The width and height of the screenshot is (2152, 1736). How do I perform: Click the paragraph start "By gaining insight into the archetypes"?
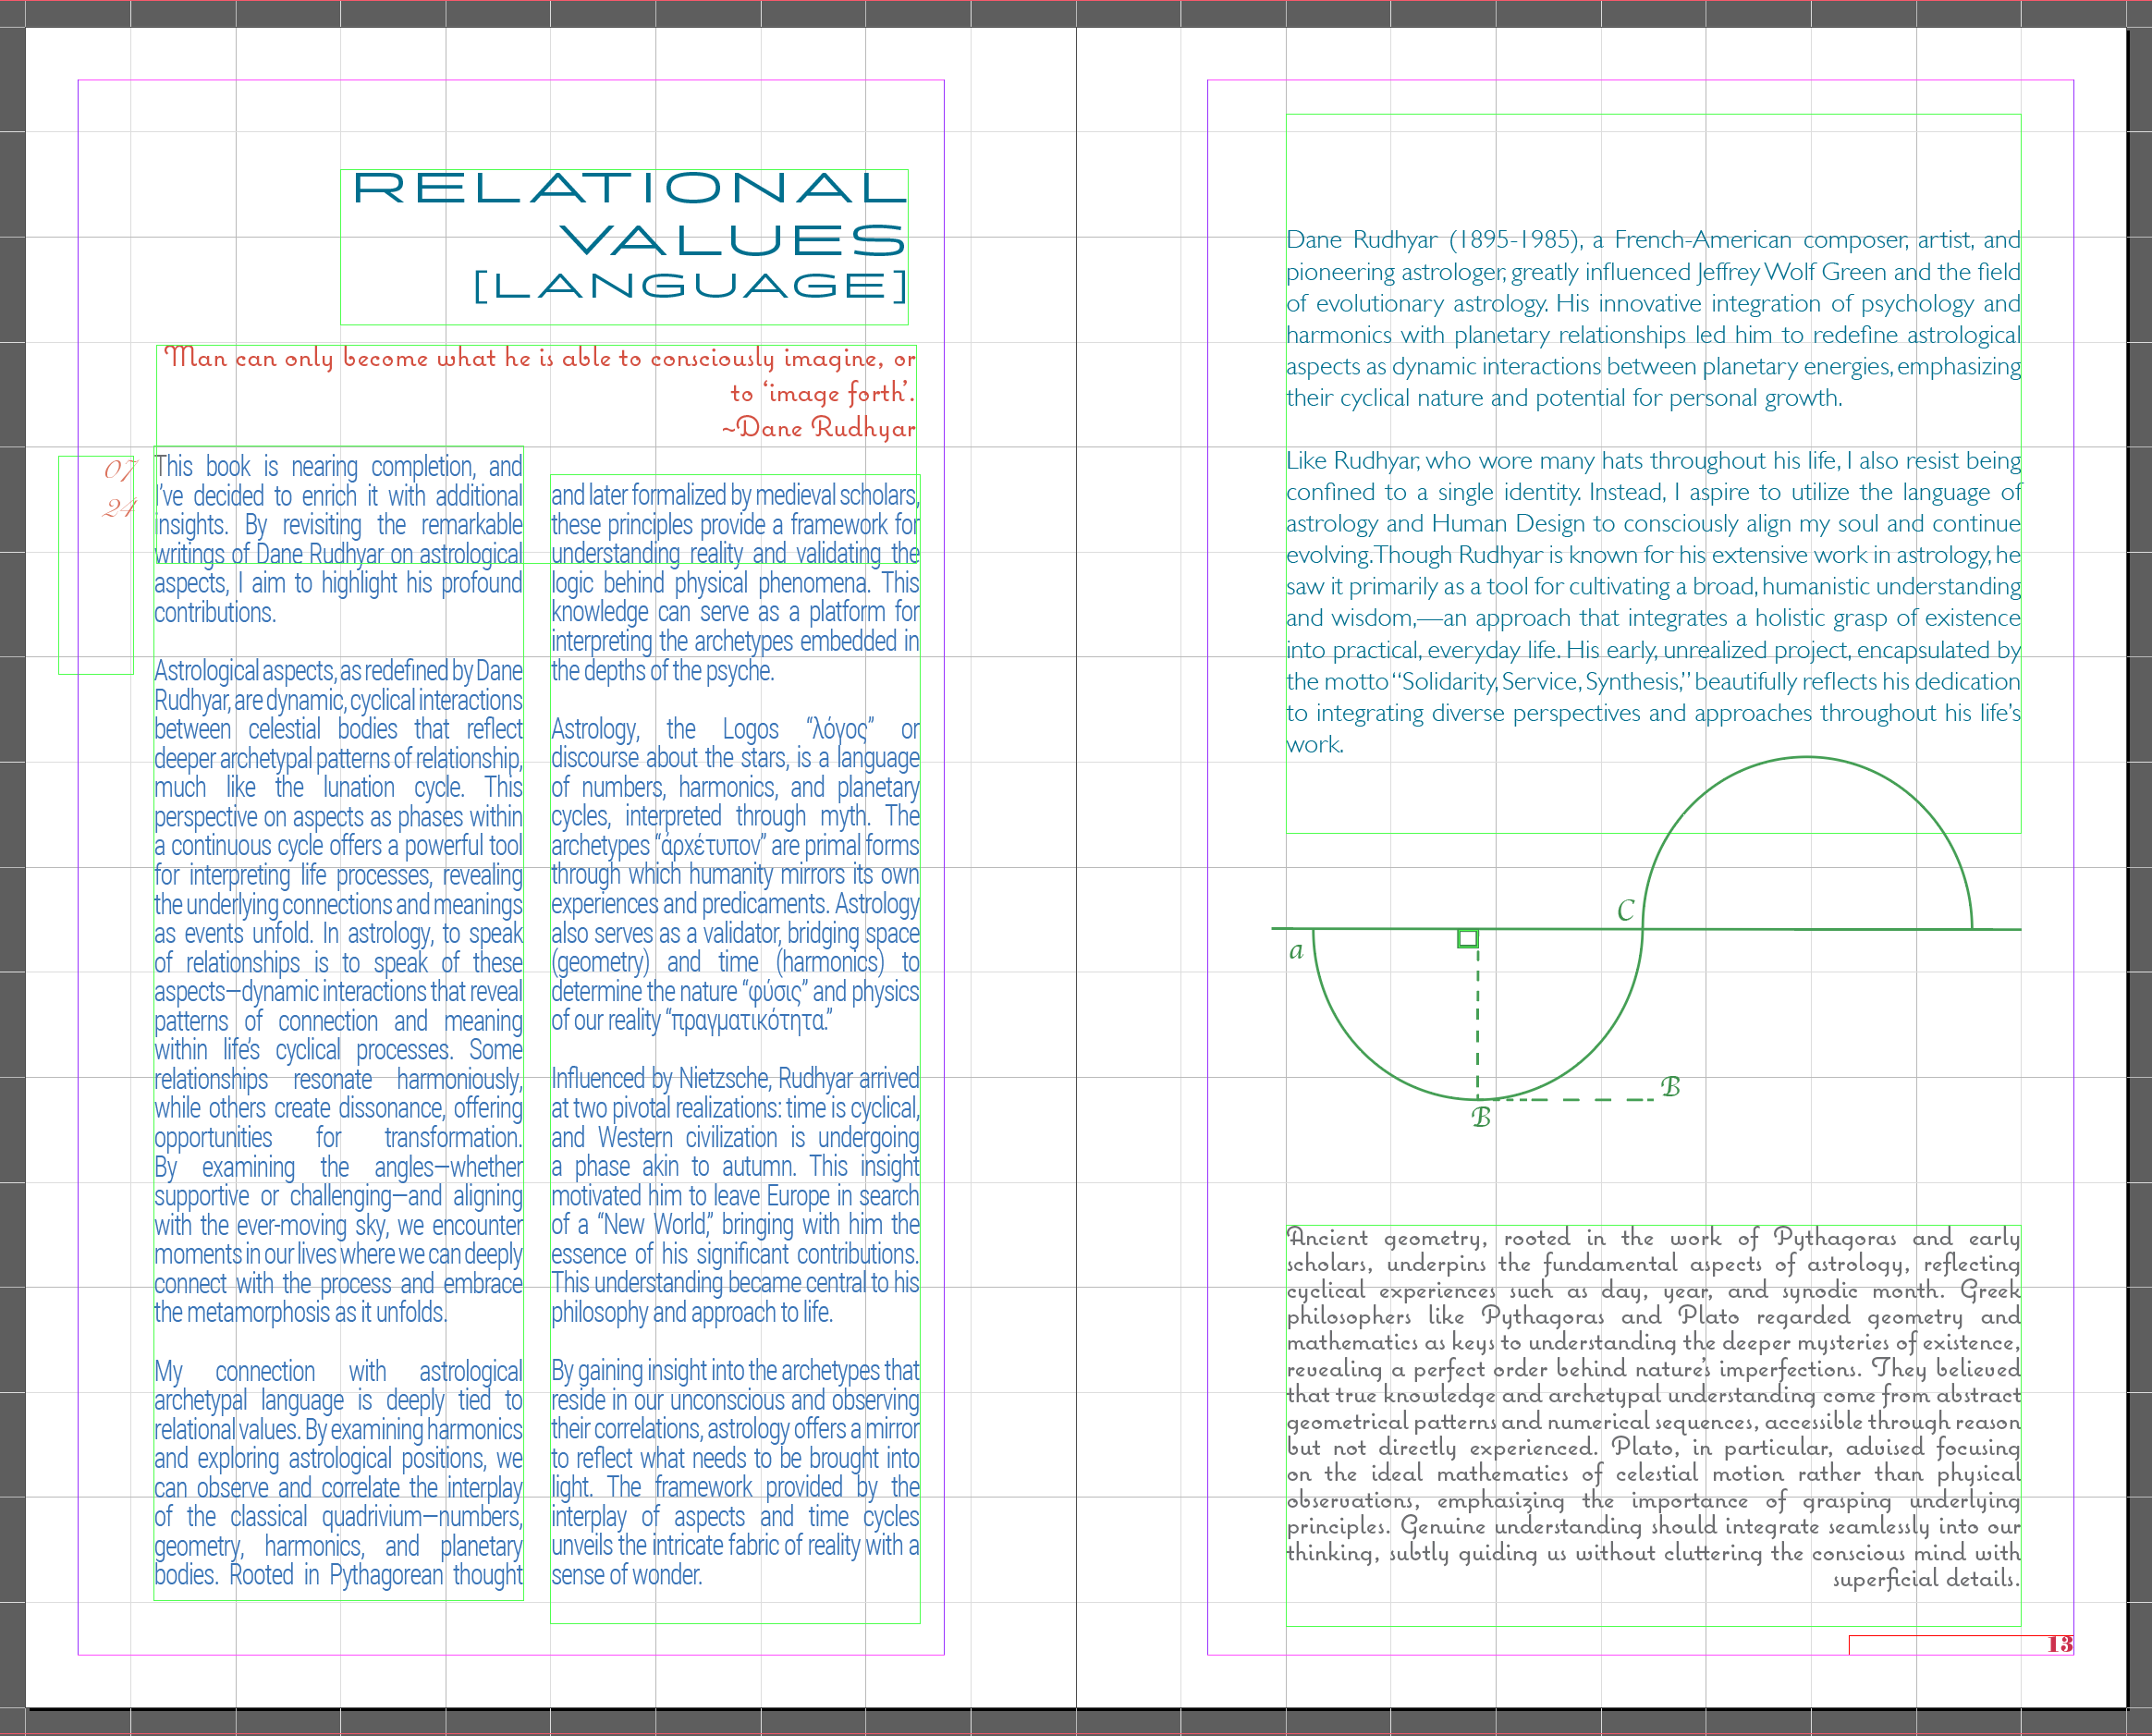(735, 1371)
